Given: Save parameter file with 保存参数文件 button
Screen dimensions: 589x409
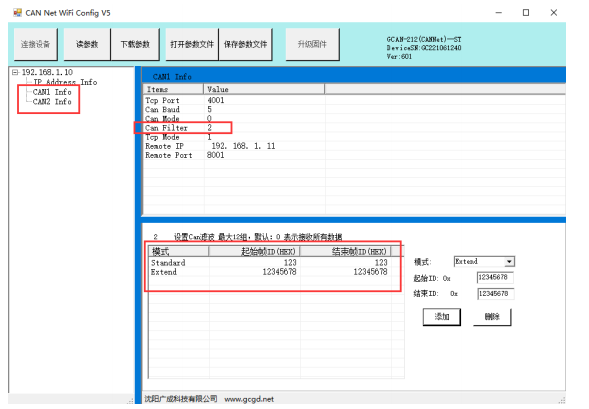Looking at the screenshot, I should coord(245,44).
